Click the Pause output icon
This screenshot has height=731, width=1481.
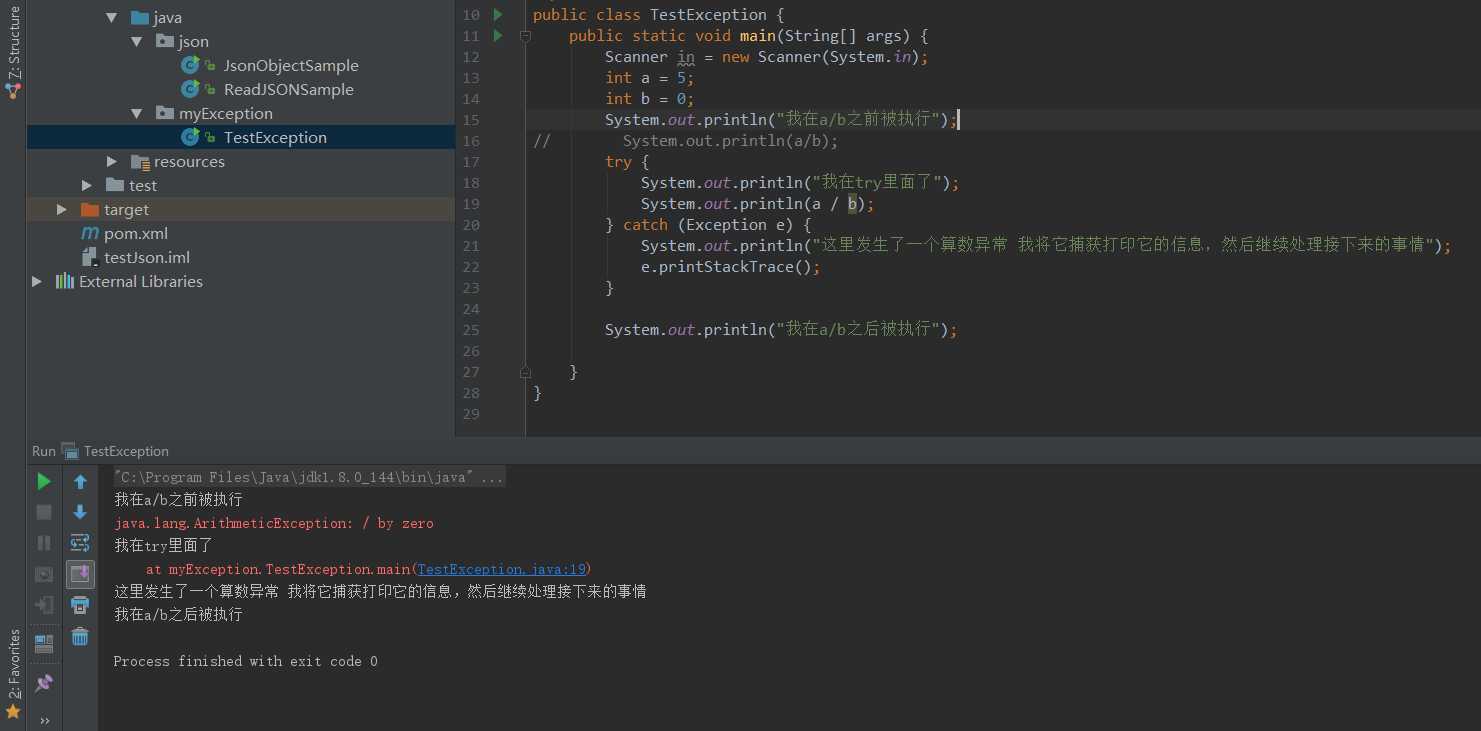[x=44, y=543]
